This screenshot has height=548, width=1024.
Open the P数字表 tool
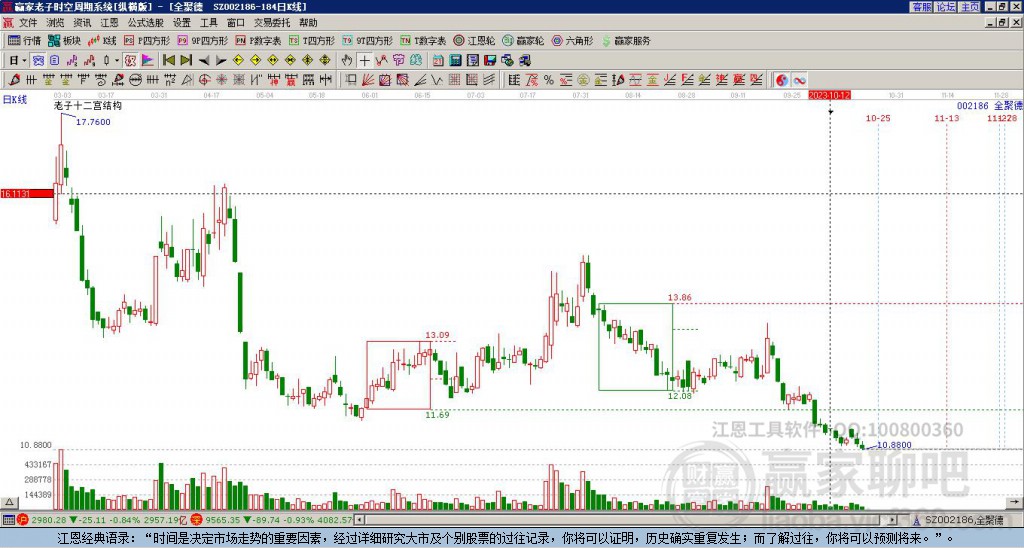(258, 40)
